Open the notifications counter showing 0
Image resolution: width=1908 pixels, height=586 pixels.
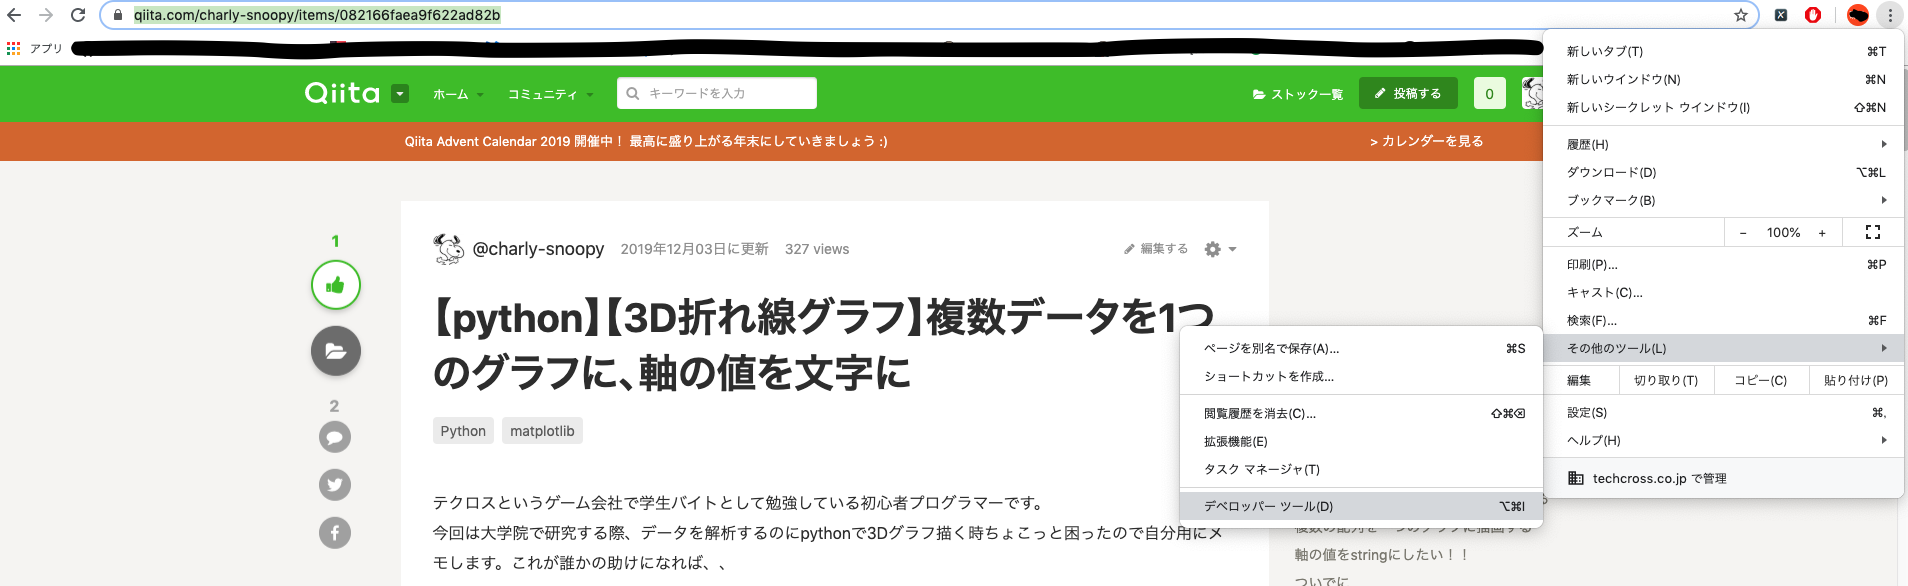coord(1490,93)
